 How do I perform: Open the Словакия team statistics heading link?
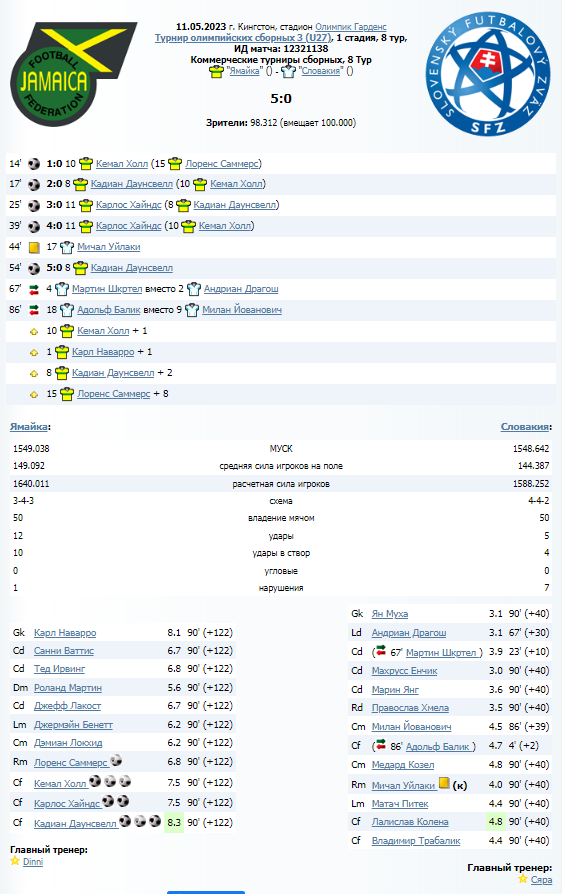(x=524, y=426)
